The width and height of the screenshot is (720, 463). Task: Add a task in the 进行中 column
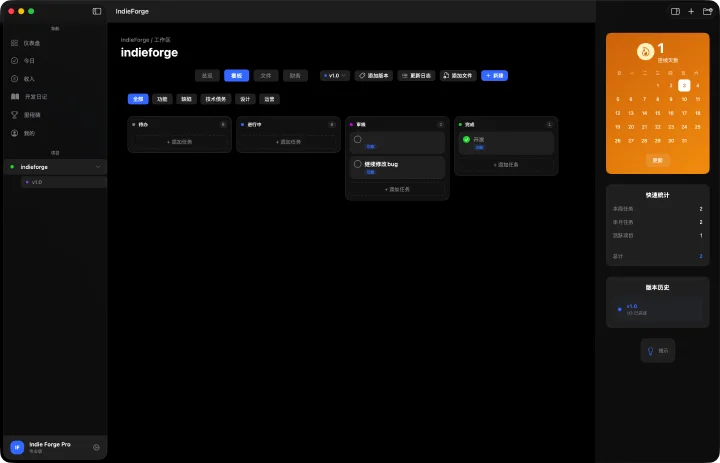pyautogui.click(x=288, y=142)
